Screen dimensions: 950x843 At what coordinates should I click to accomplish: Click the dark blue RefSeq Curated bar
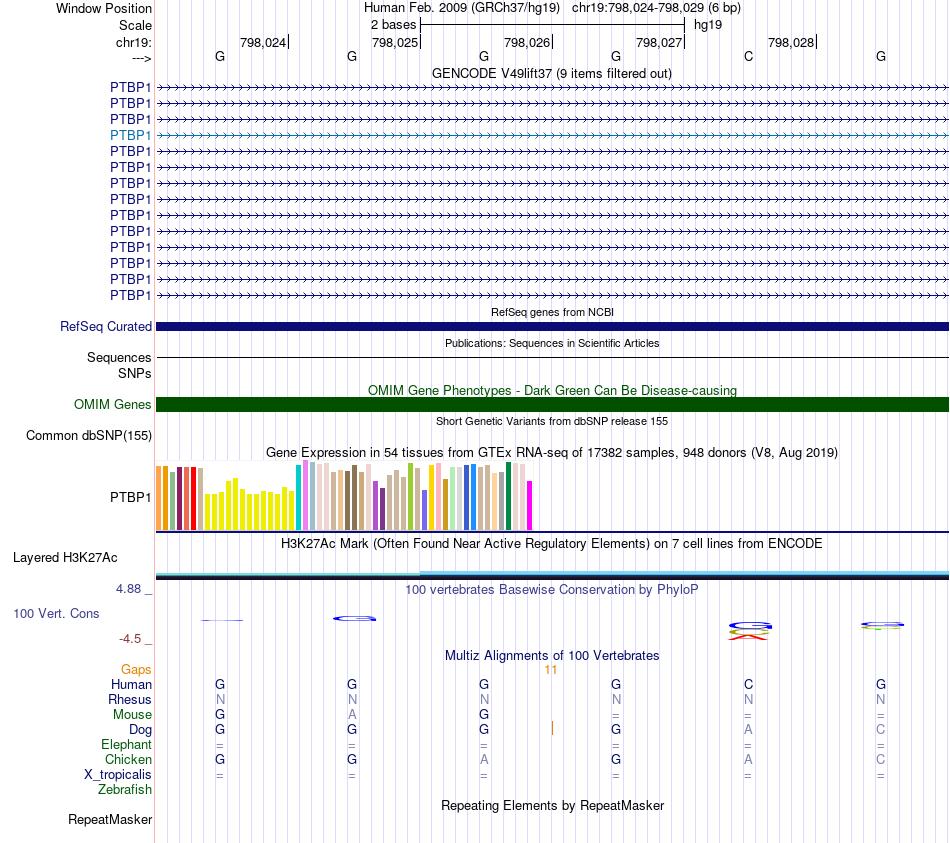(552, 327)
